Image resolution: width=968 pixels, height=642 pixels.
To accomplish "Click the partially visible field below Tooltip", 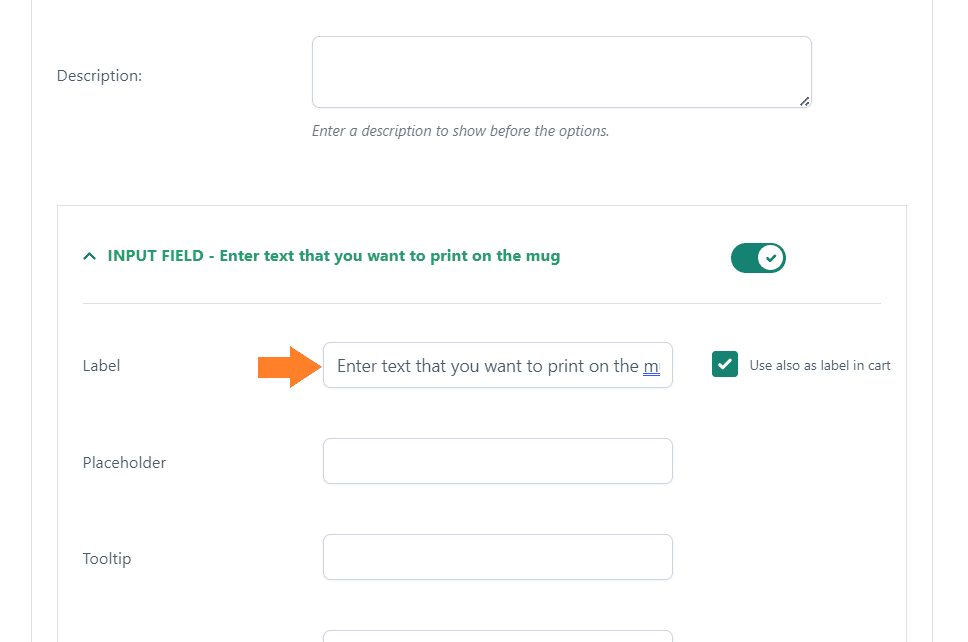I will click(498, 636).
